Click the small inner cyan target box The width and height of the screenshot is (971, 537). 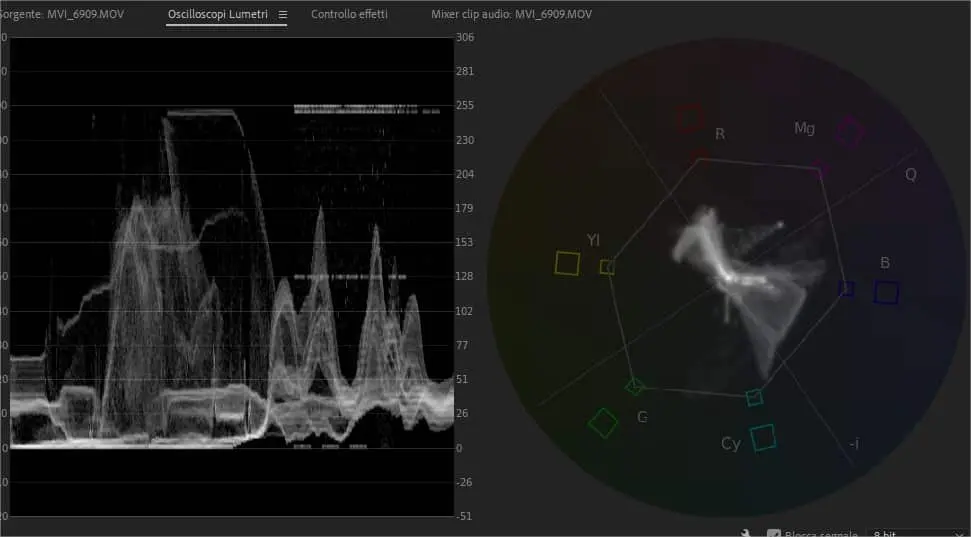tap(754, 397)
